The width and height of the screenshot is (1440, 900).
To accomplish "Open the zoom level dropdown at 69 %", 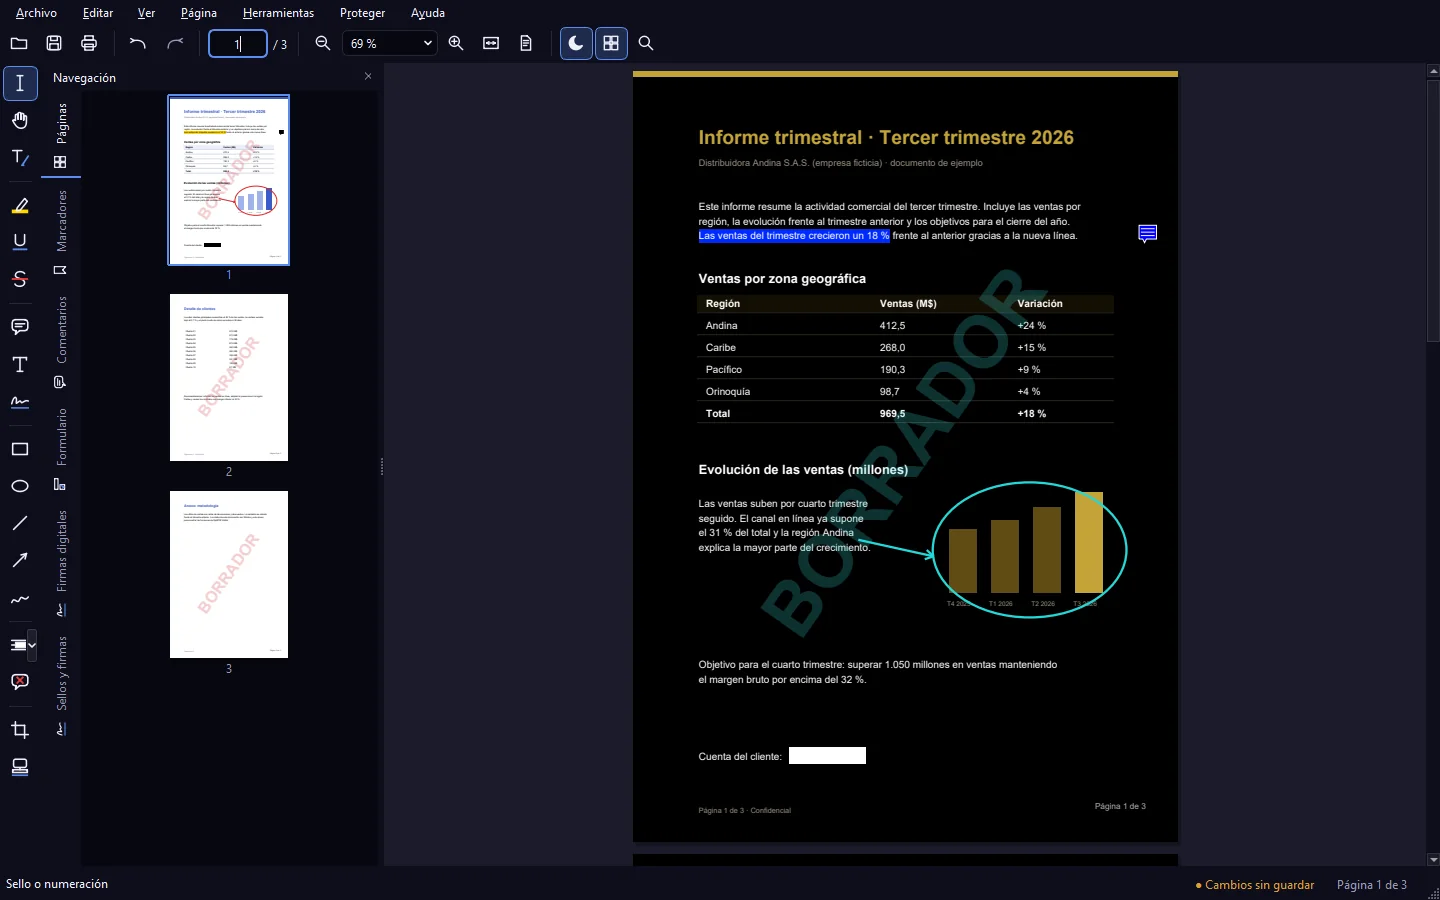I will coord(390,43).
